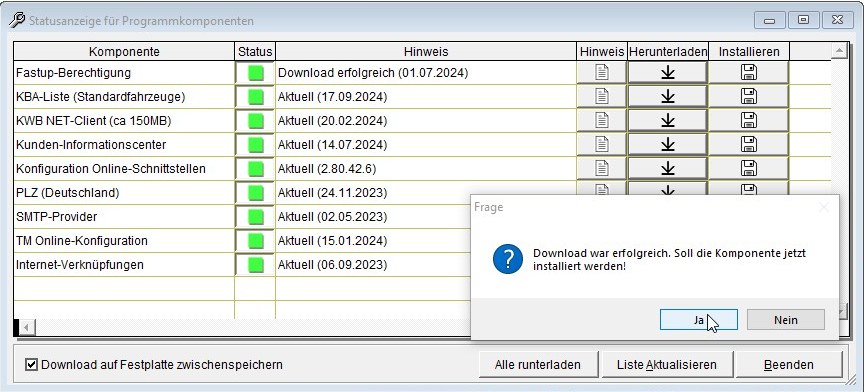
Task: Install the KBA-Liste component
Action: [x=749, y=96]
